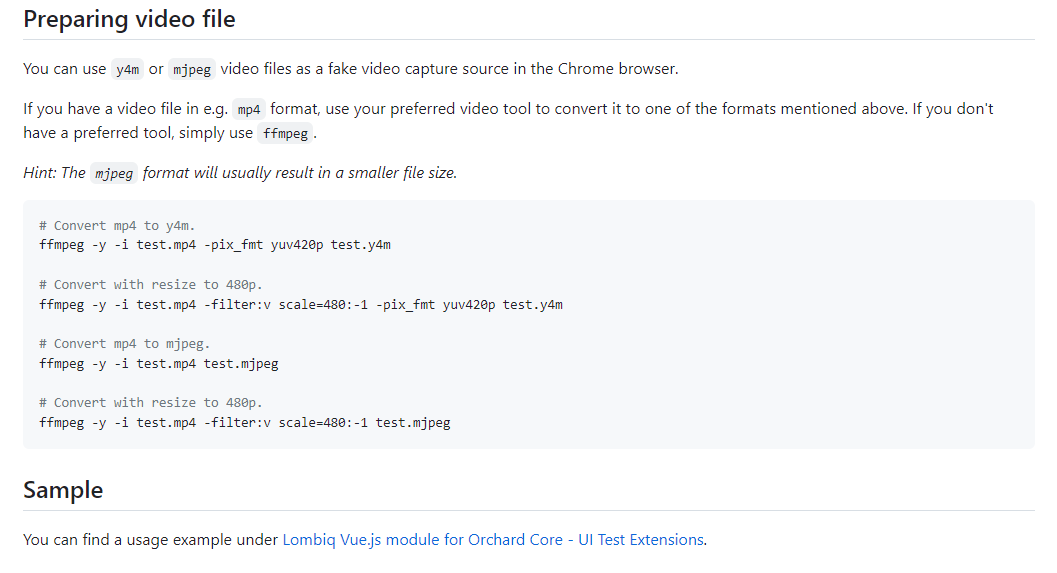The height and width of the screenshot is (573, 1057).
Task: Click the command ending 'scale=480:-1 test.mjpeg'
Action: [245, 423]
